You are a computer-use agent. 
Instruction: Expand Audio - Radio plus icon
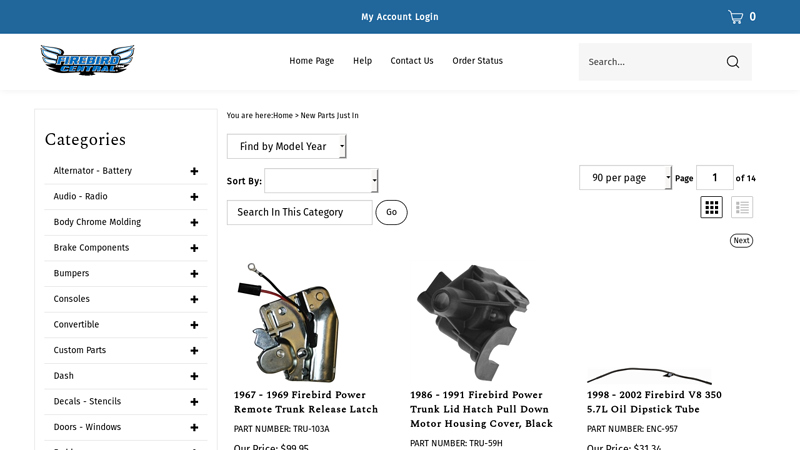coord(194,197)
